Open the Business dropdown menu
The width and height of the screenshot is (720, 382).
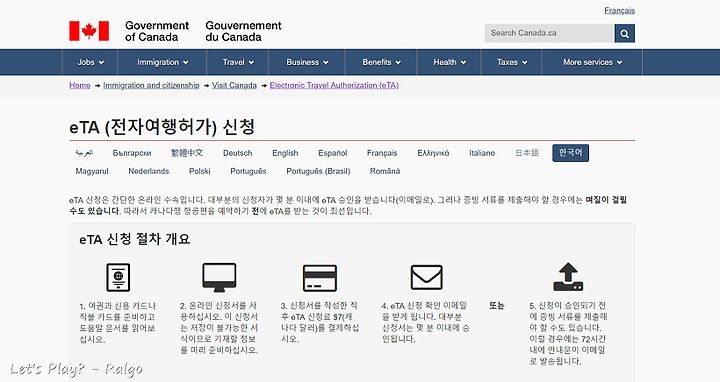(x=307, y=62)
